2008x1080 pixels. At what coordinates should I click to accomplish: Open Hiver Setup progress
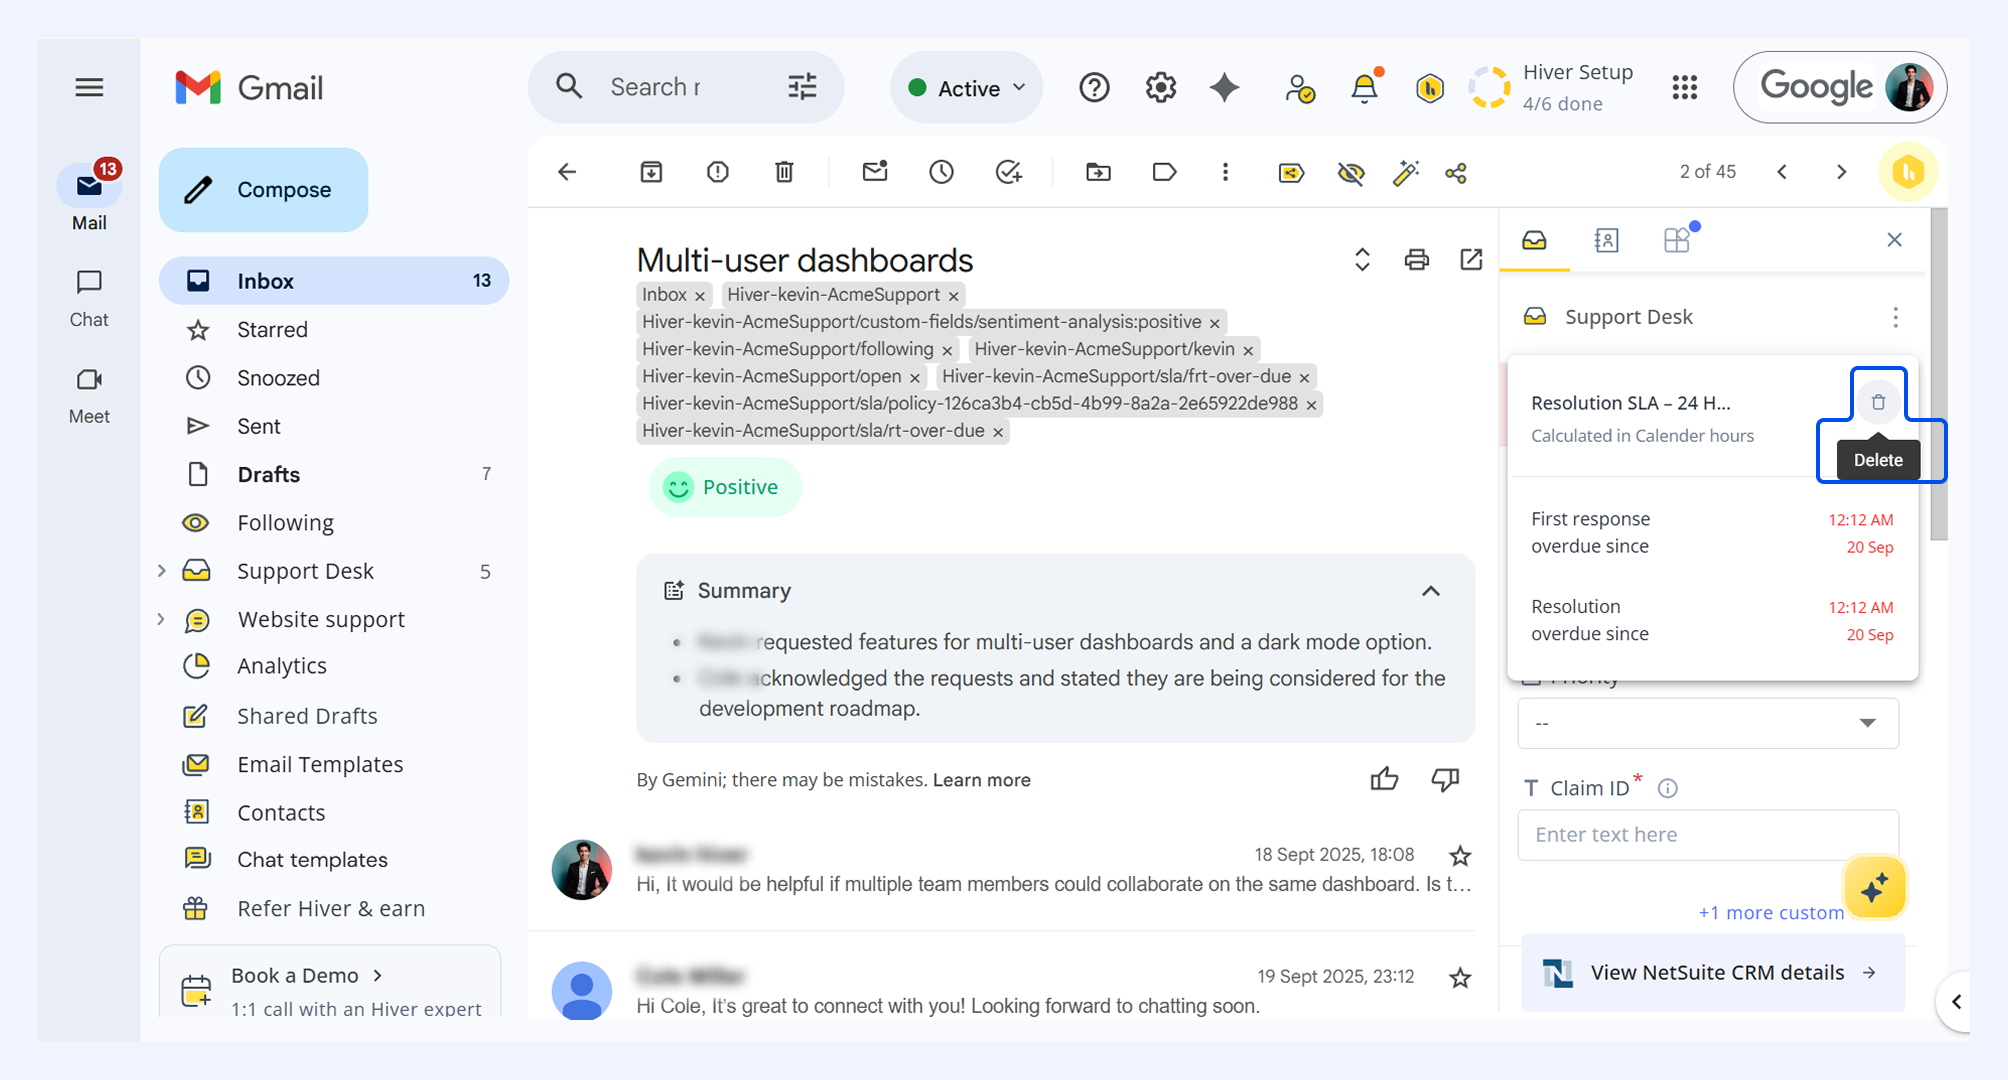(1578, 87)
